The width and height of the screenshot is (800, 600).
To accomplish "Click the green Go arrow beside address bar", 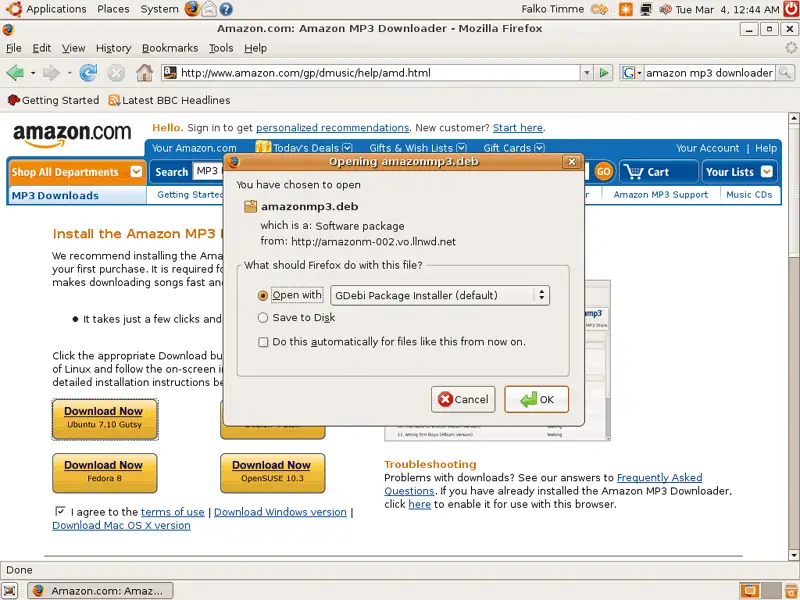I will pyautogui.click(x=604, y=73).
